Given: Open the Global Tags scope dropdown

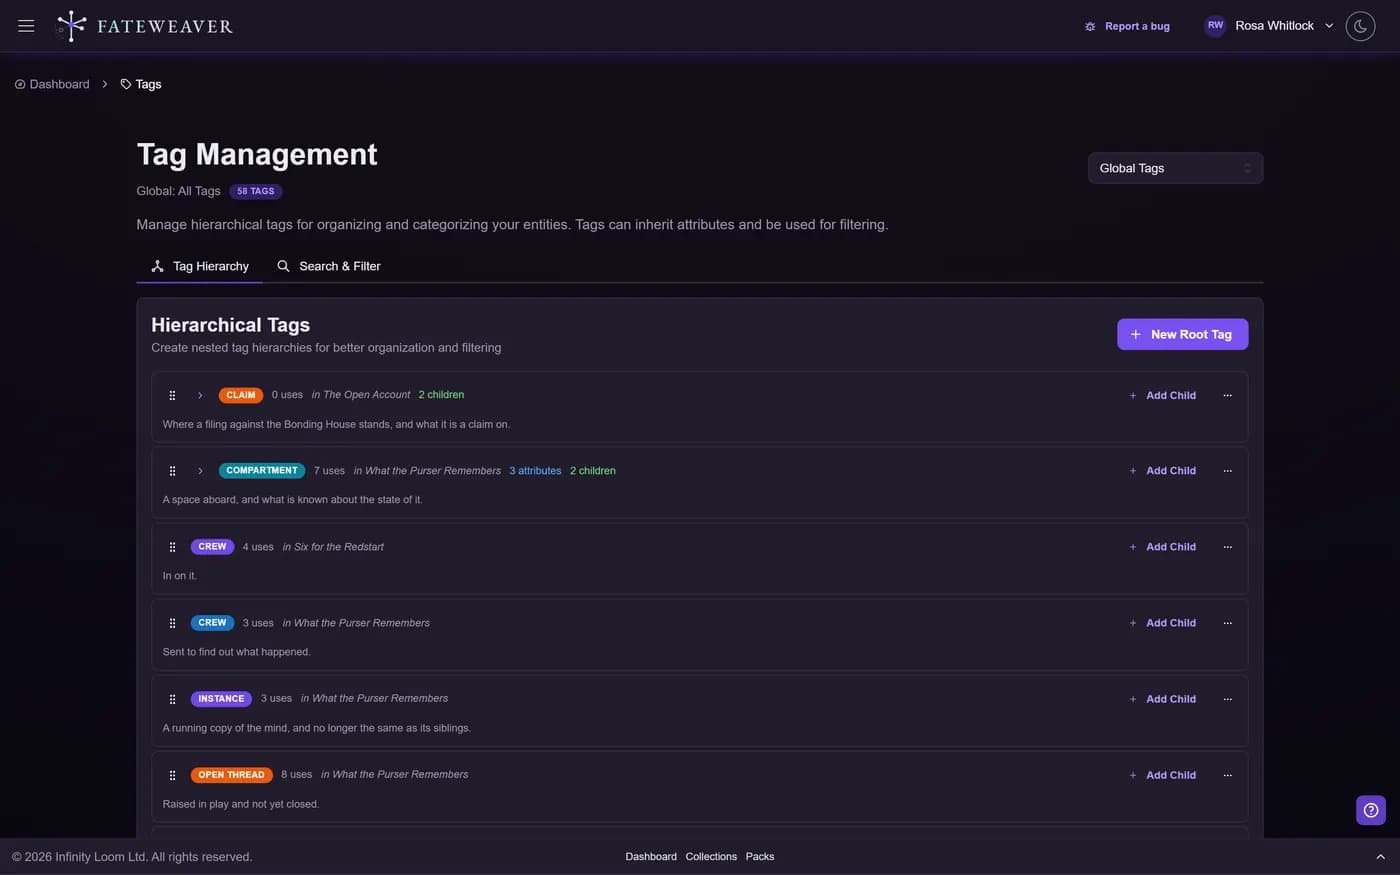Looking at the screenshot, I should point(1175,168).
